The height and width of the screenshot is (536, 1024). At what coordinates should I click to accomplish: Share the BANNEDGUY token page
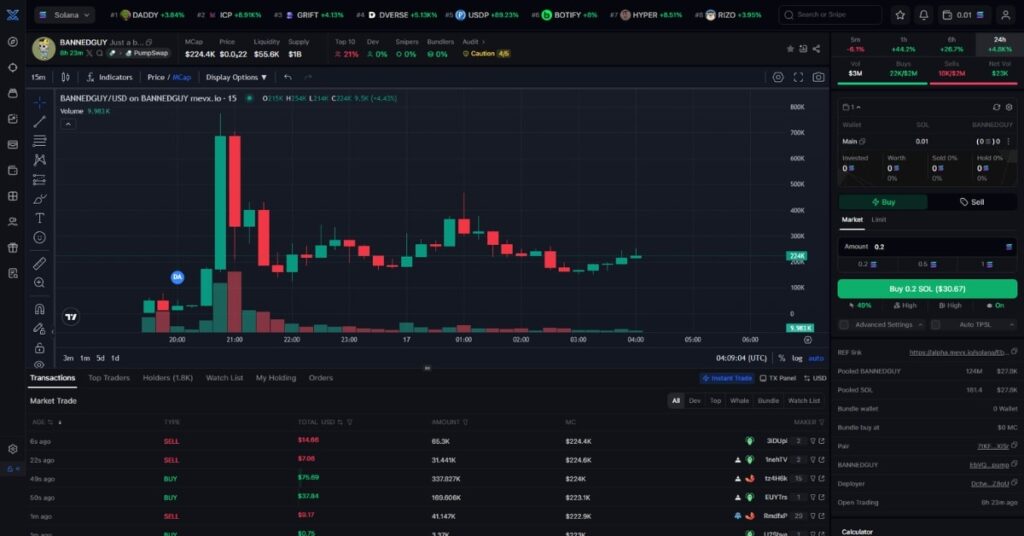(x=816, y=49)
